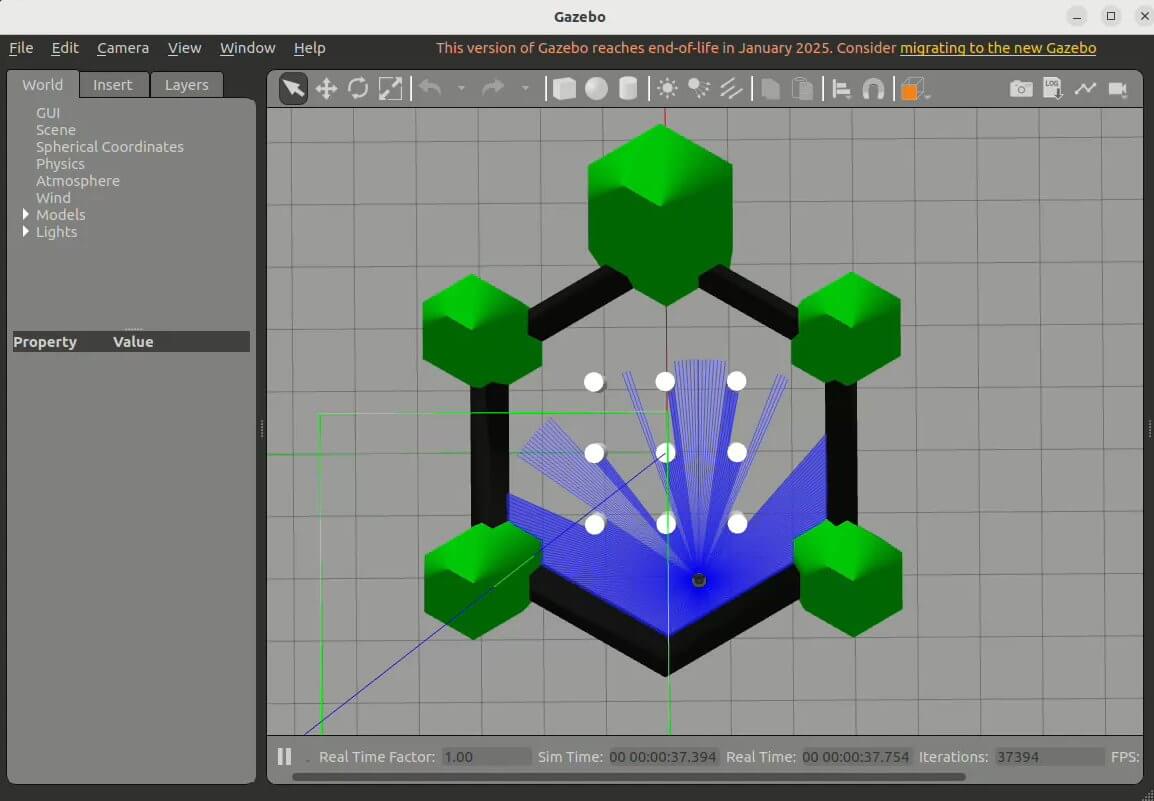Open the Camera menu

[x=123, y=48]
